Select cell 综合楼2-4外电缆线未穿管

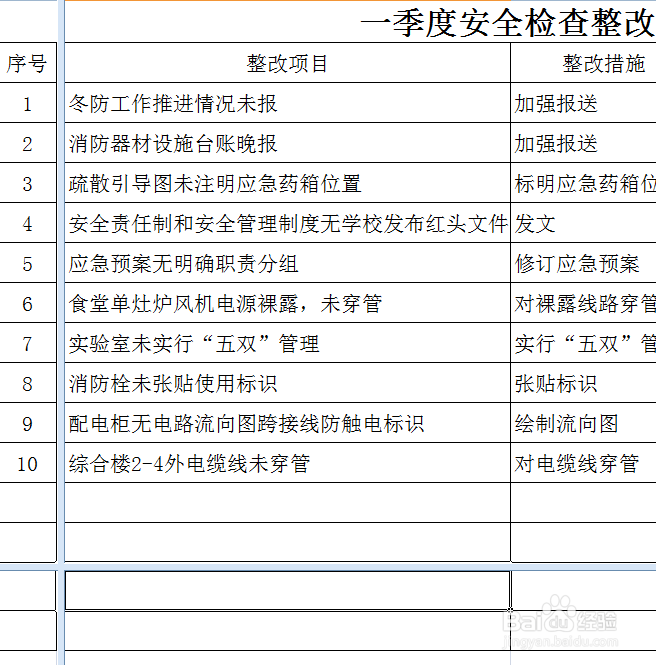(x=288, y=463)
